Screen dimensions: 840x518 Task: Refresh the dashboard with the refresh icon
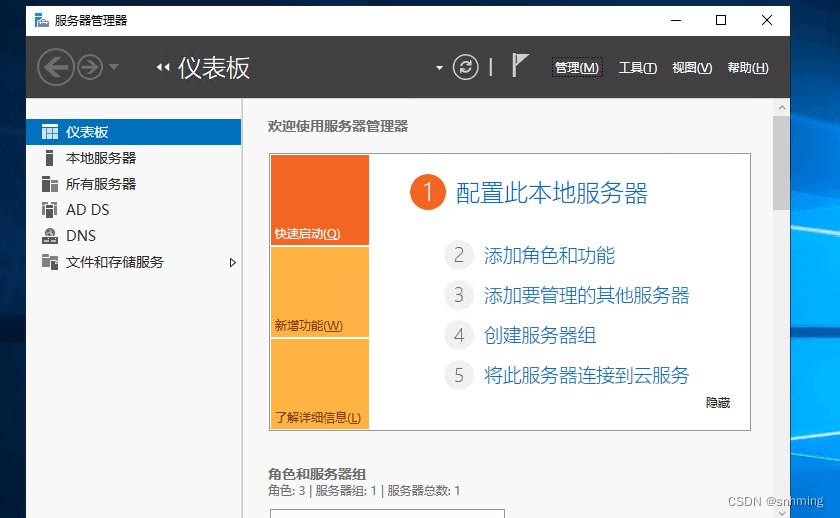tap(465, 67)
